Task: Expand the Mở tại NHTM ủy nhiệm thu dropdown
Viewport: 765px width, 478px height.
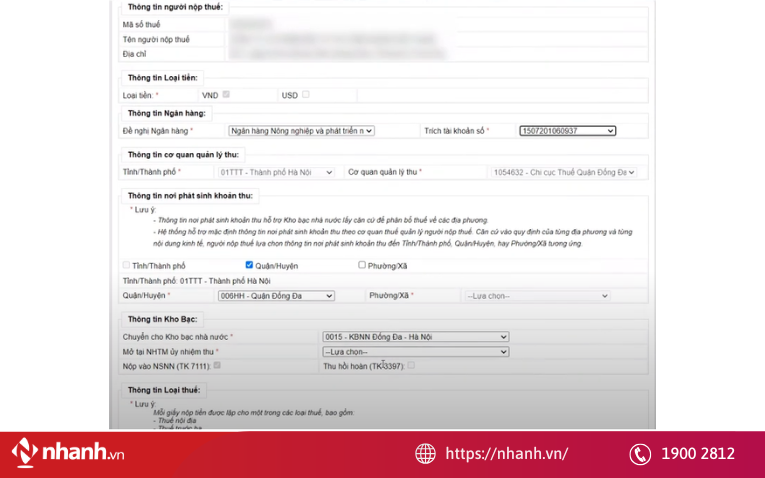Action: coord(415,352)
